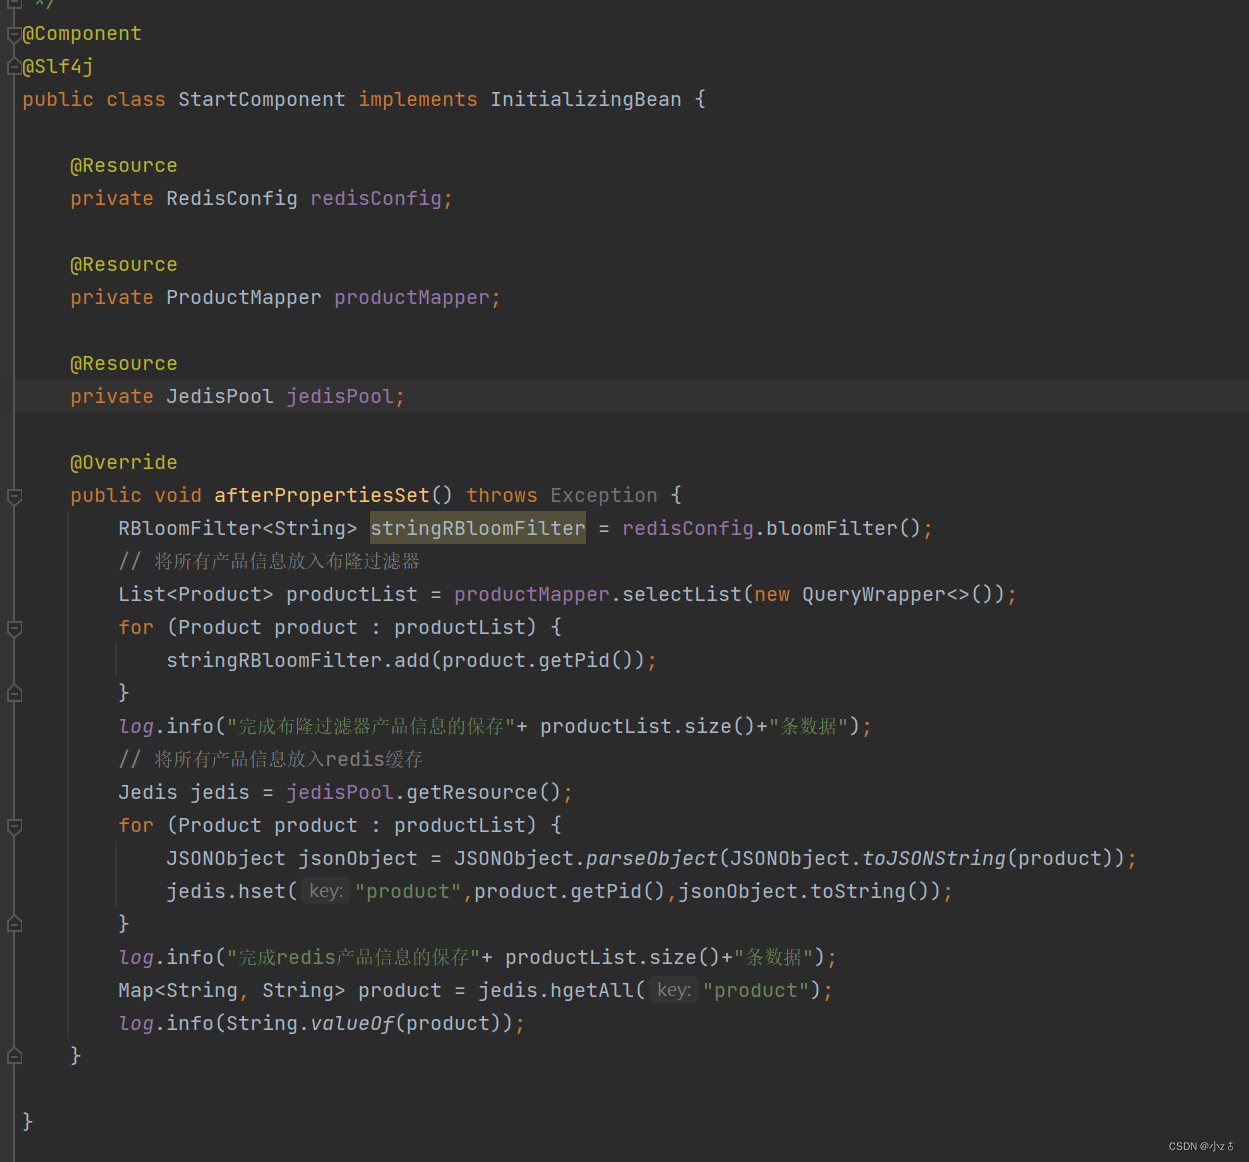Click the toJSONString method call
The height and width of the screenshot is (1162, 1249).
click(934, 858)
